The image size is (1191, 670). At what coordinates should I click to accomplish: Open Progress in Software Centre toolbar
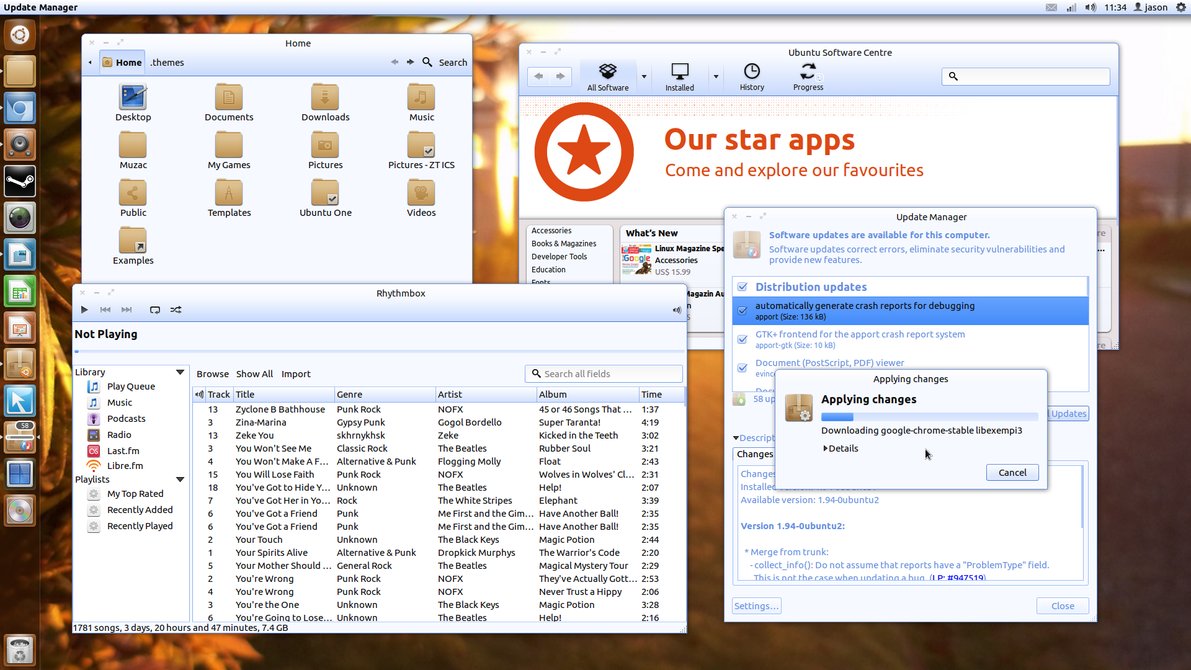[x=808, y=77]
